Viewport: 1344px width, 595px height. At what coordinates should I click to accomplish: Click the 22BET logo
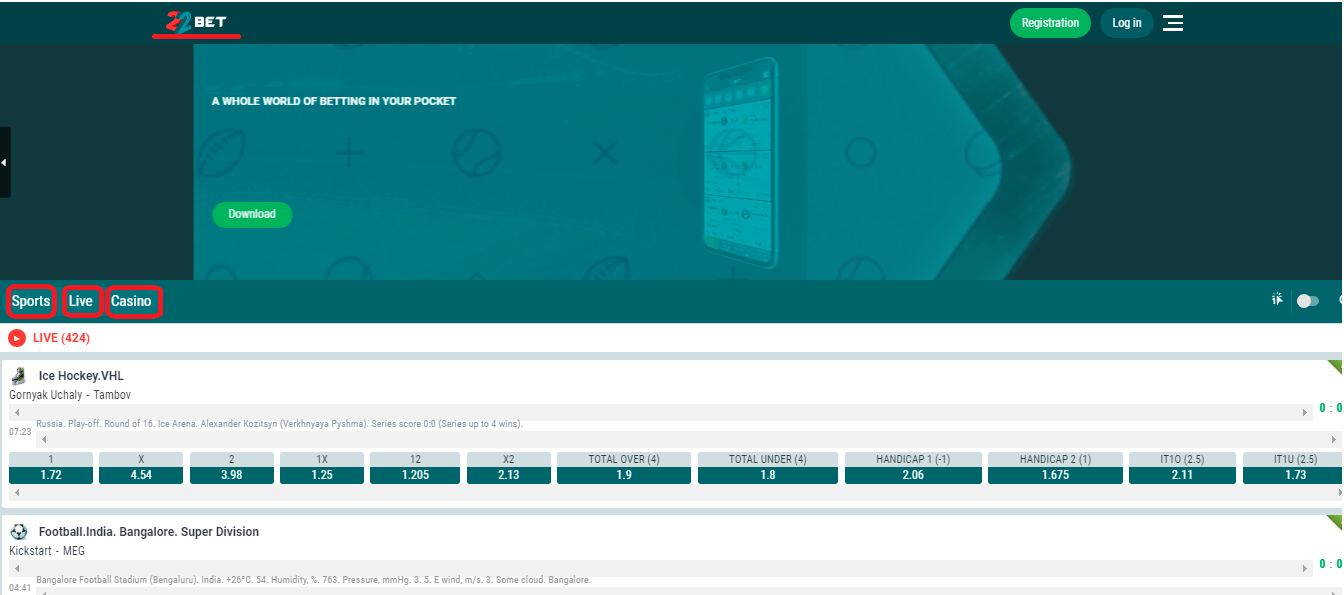point(196,22)
